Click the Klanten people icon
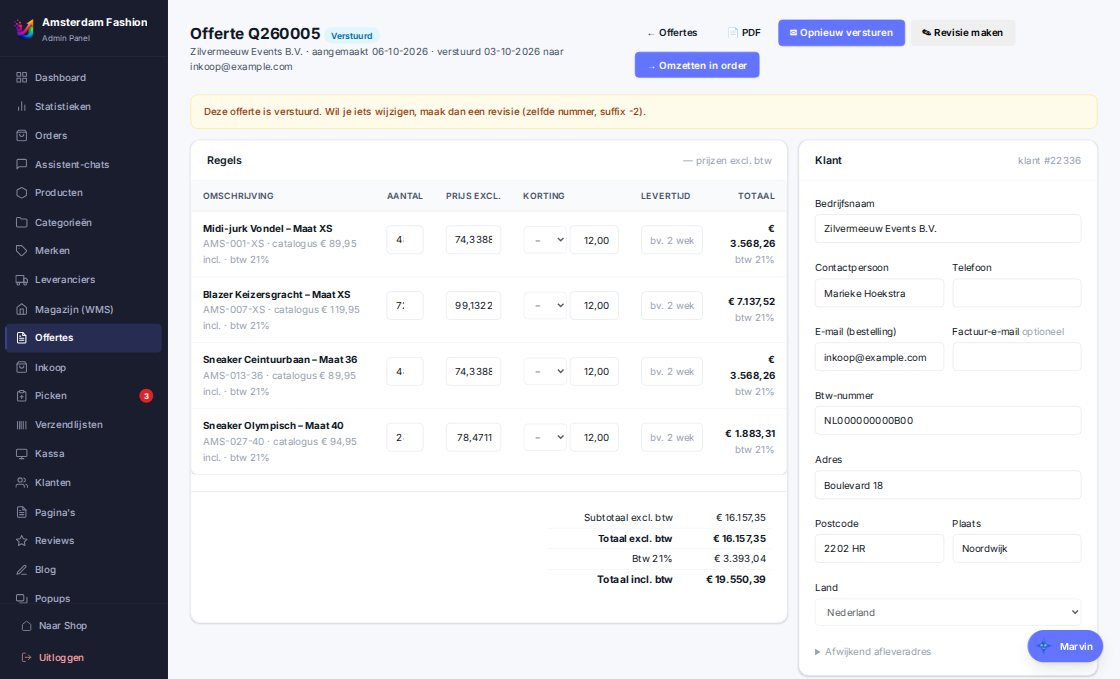The height and width of the screenshot is (679, 1120). tap(21, 483)
